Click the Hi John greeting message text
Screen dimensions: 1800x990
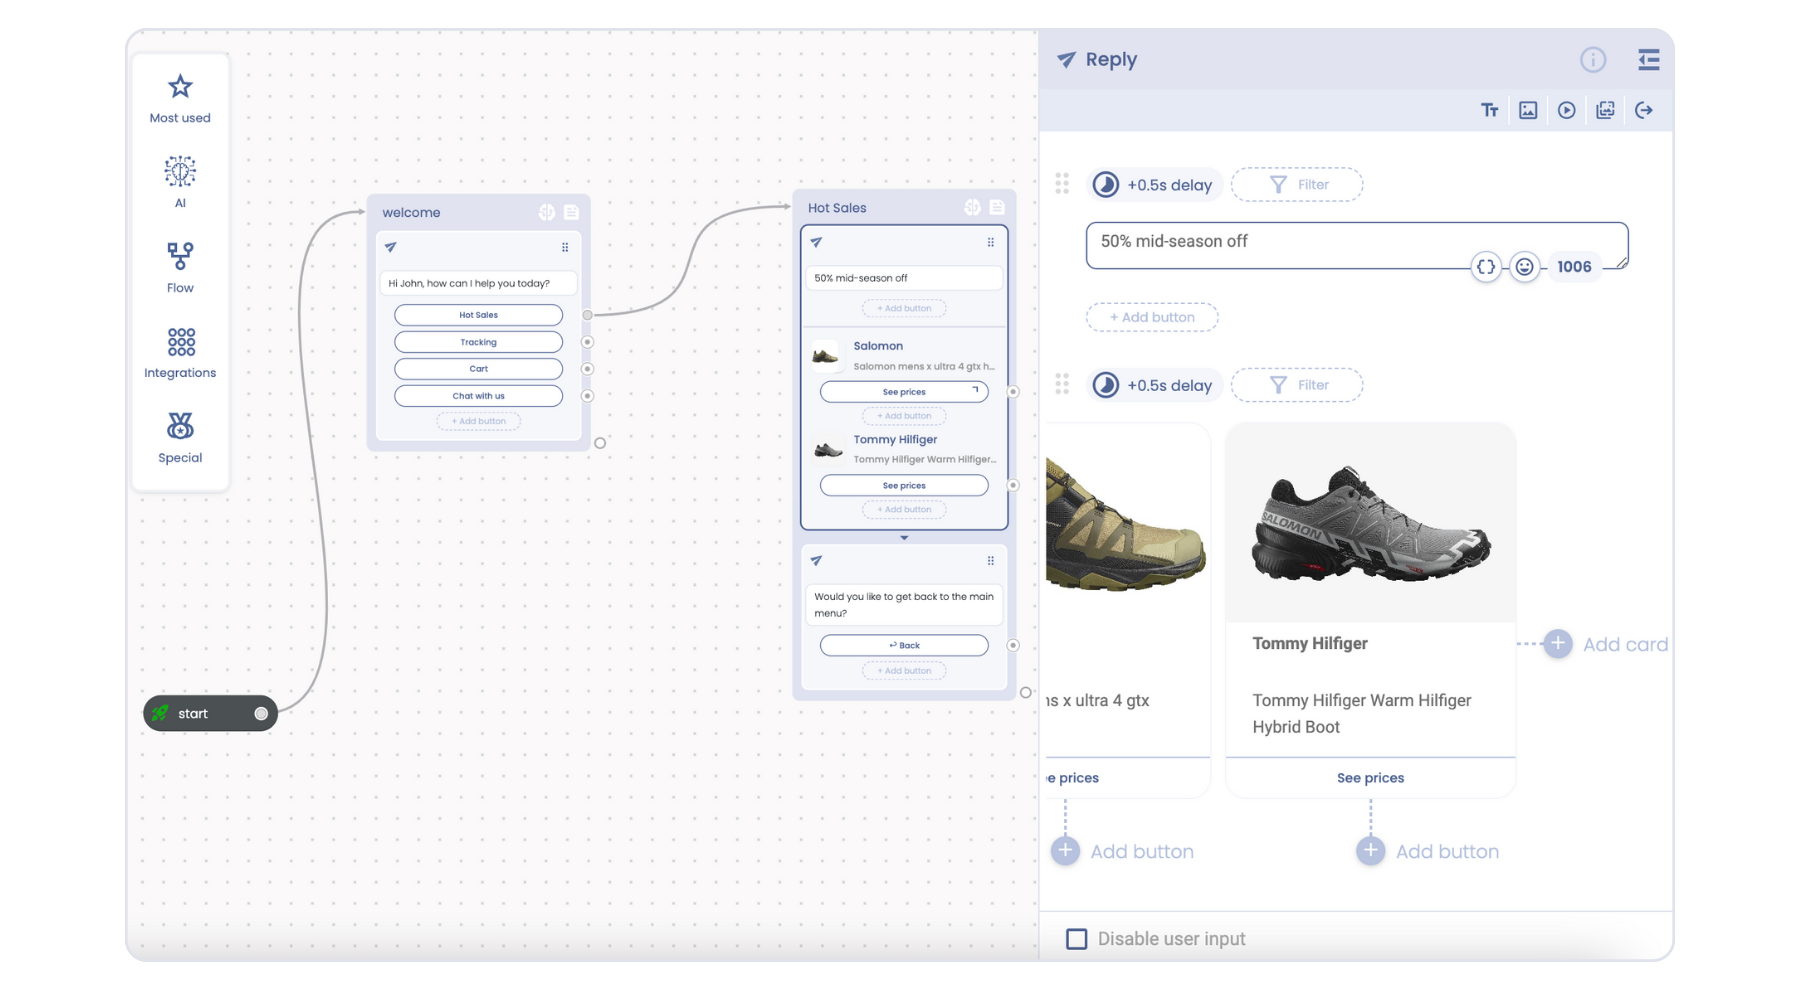tap(469, 283)
